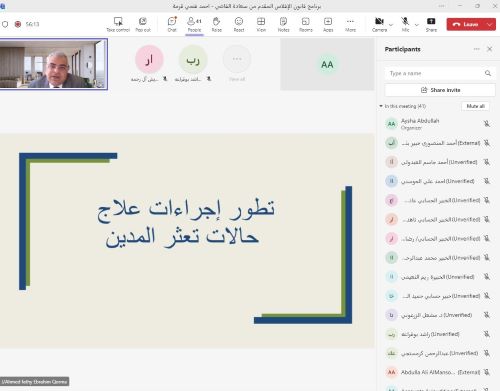Open the meeting Chat
This screenshot has height=391, width=500.
(x=172, y=24)
